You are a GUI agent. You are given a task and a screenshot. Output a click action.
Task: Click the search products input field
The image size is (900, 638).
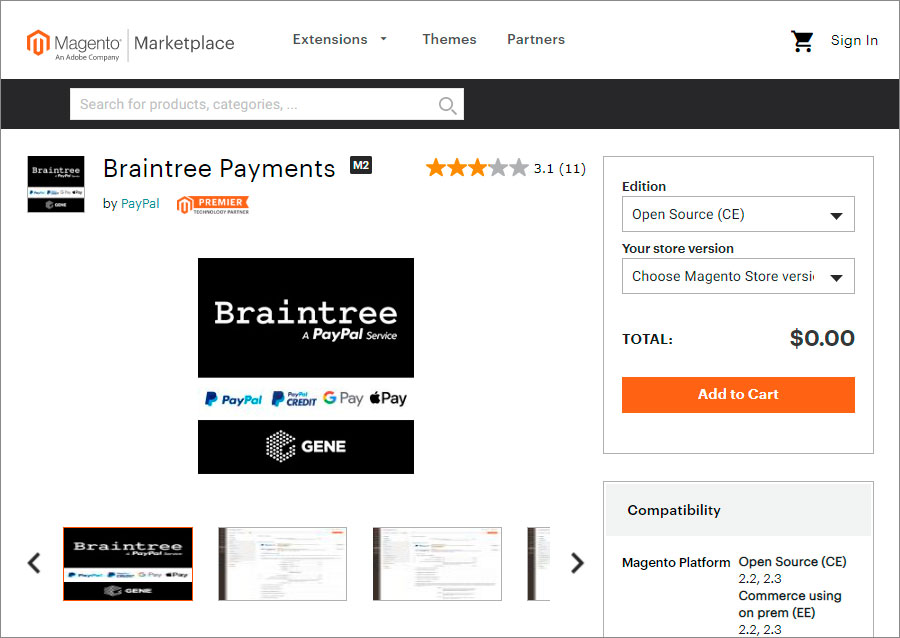(255, 104)
